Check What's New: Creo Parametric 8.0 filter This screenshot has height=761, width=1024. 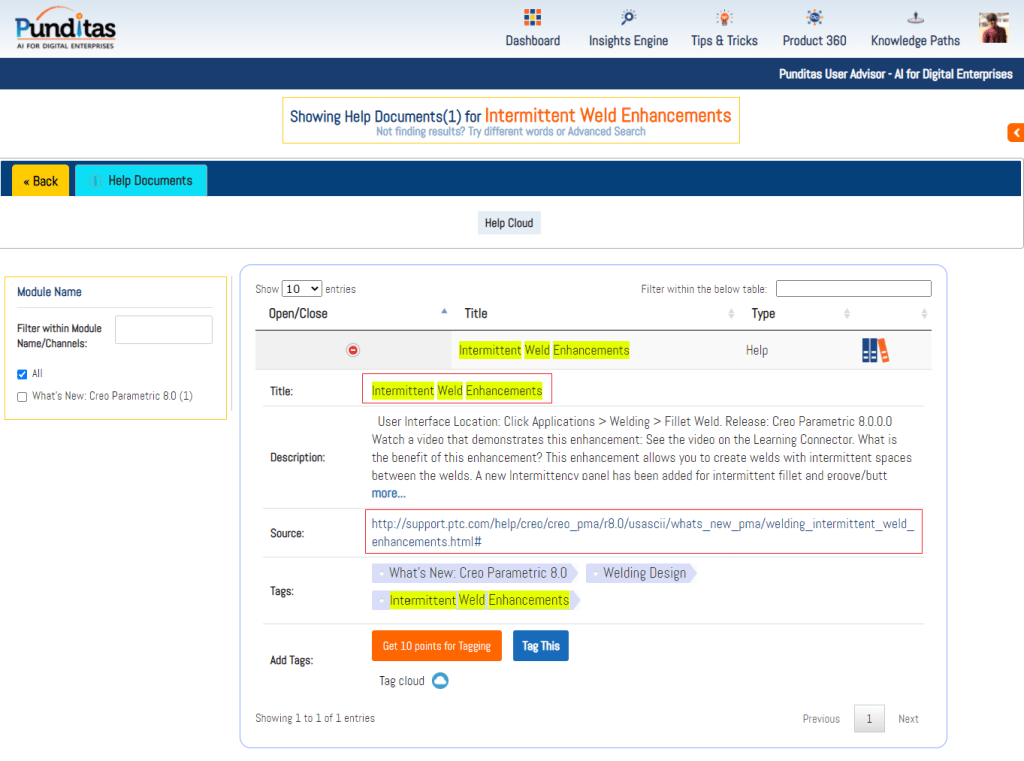click(x=22, y=397)
